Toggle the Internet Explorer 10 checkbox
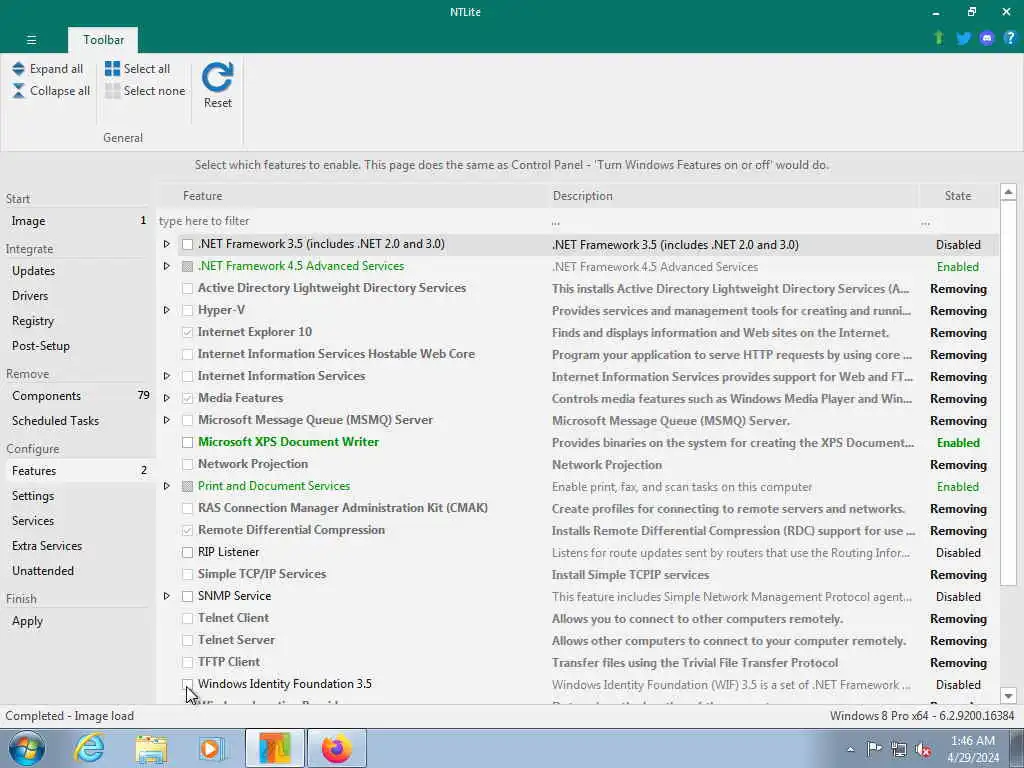This screenshot has width=1024, height=768. tap(187, 332)
